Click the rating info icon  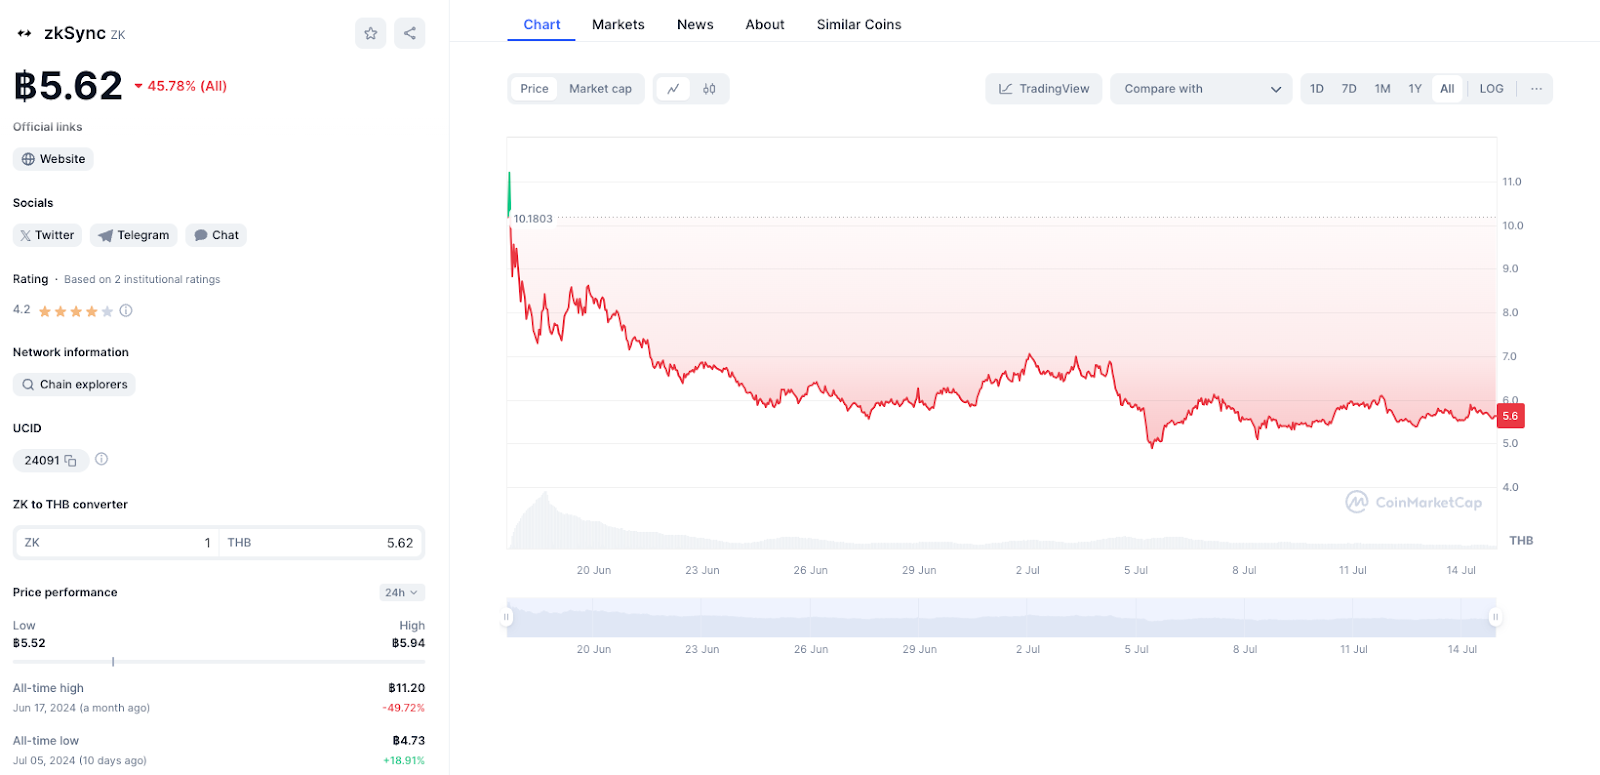tap(126, 311)
